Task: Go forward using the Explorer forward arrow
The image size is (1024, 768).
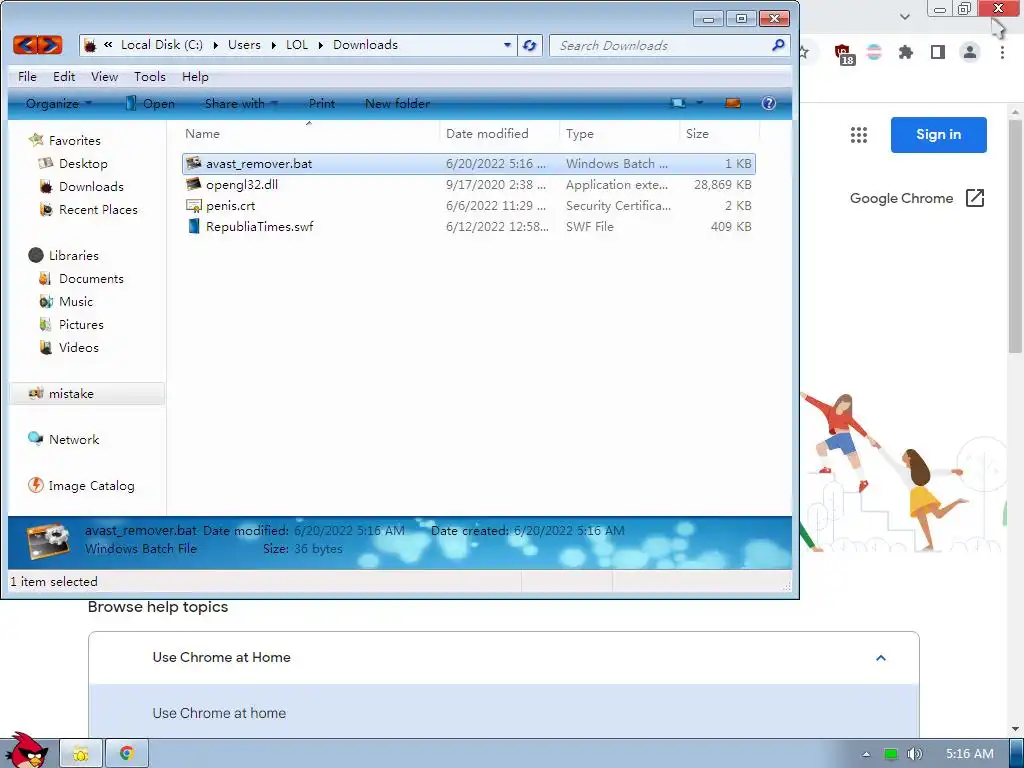Action: [50, 45]
